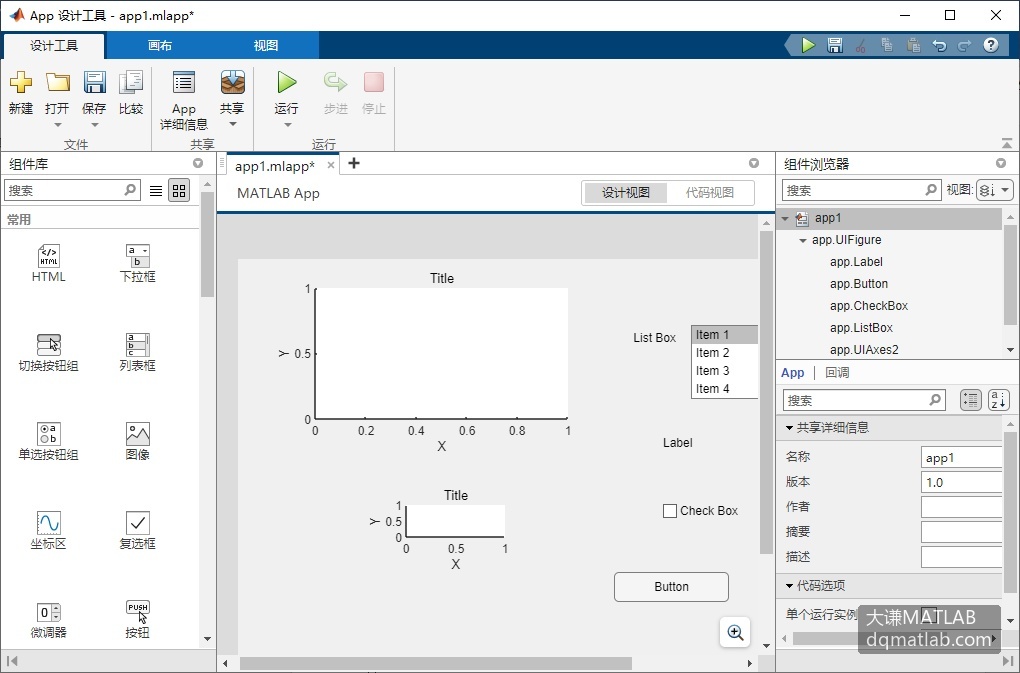This screenshot has width=1020, height=673.
Task: Open the 组件库 panel options menu
Action: click(x=198, y=163)
